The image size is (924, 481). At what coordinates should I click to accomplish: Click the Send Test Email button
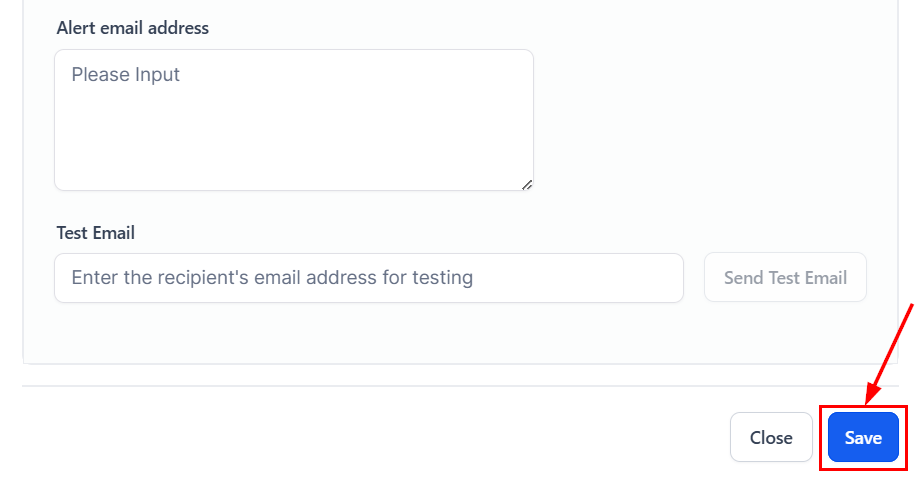(x=785, y=277)
